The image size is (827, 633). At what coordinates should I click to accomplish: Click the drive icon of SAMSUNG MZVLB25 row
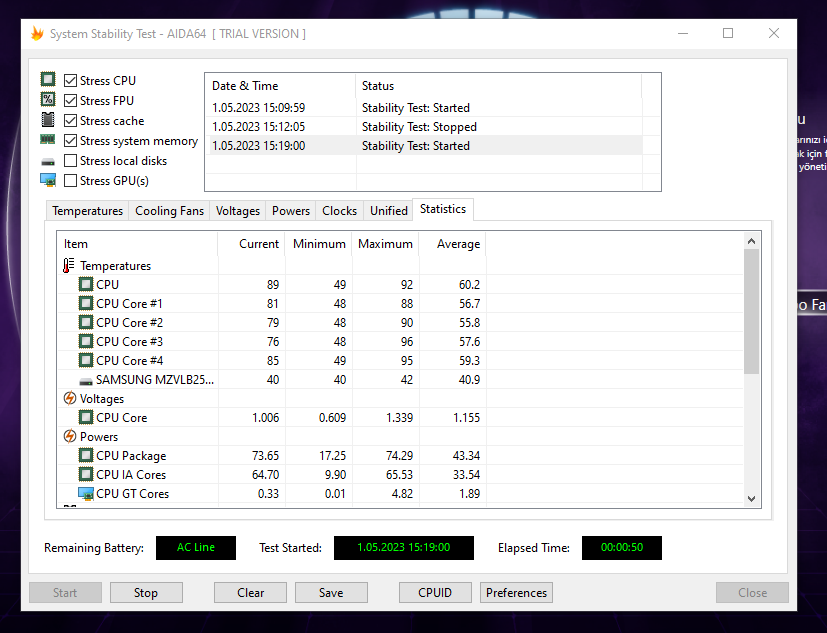(x=85, y=380)
